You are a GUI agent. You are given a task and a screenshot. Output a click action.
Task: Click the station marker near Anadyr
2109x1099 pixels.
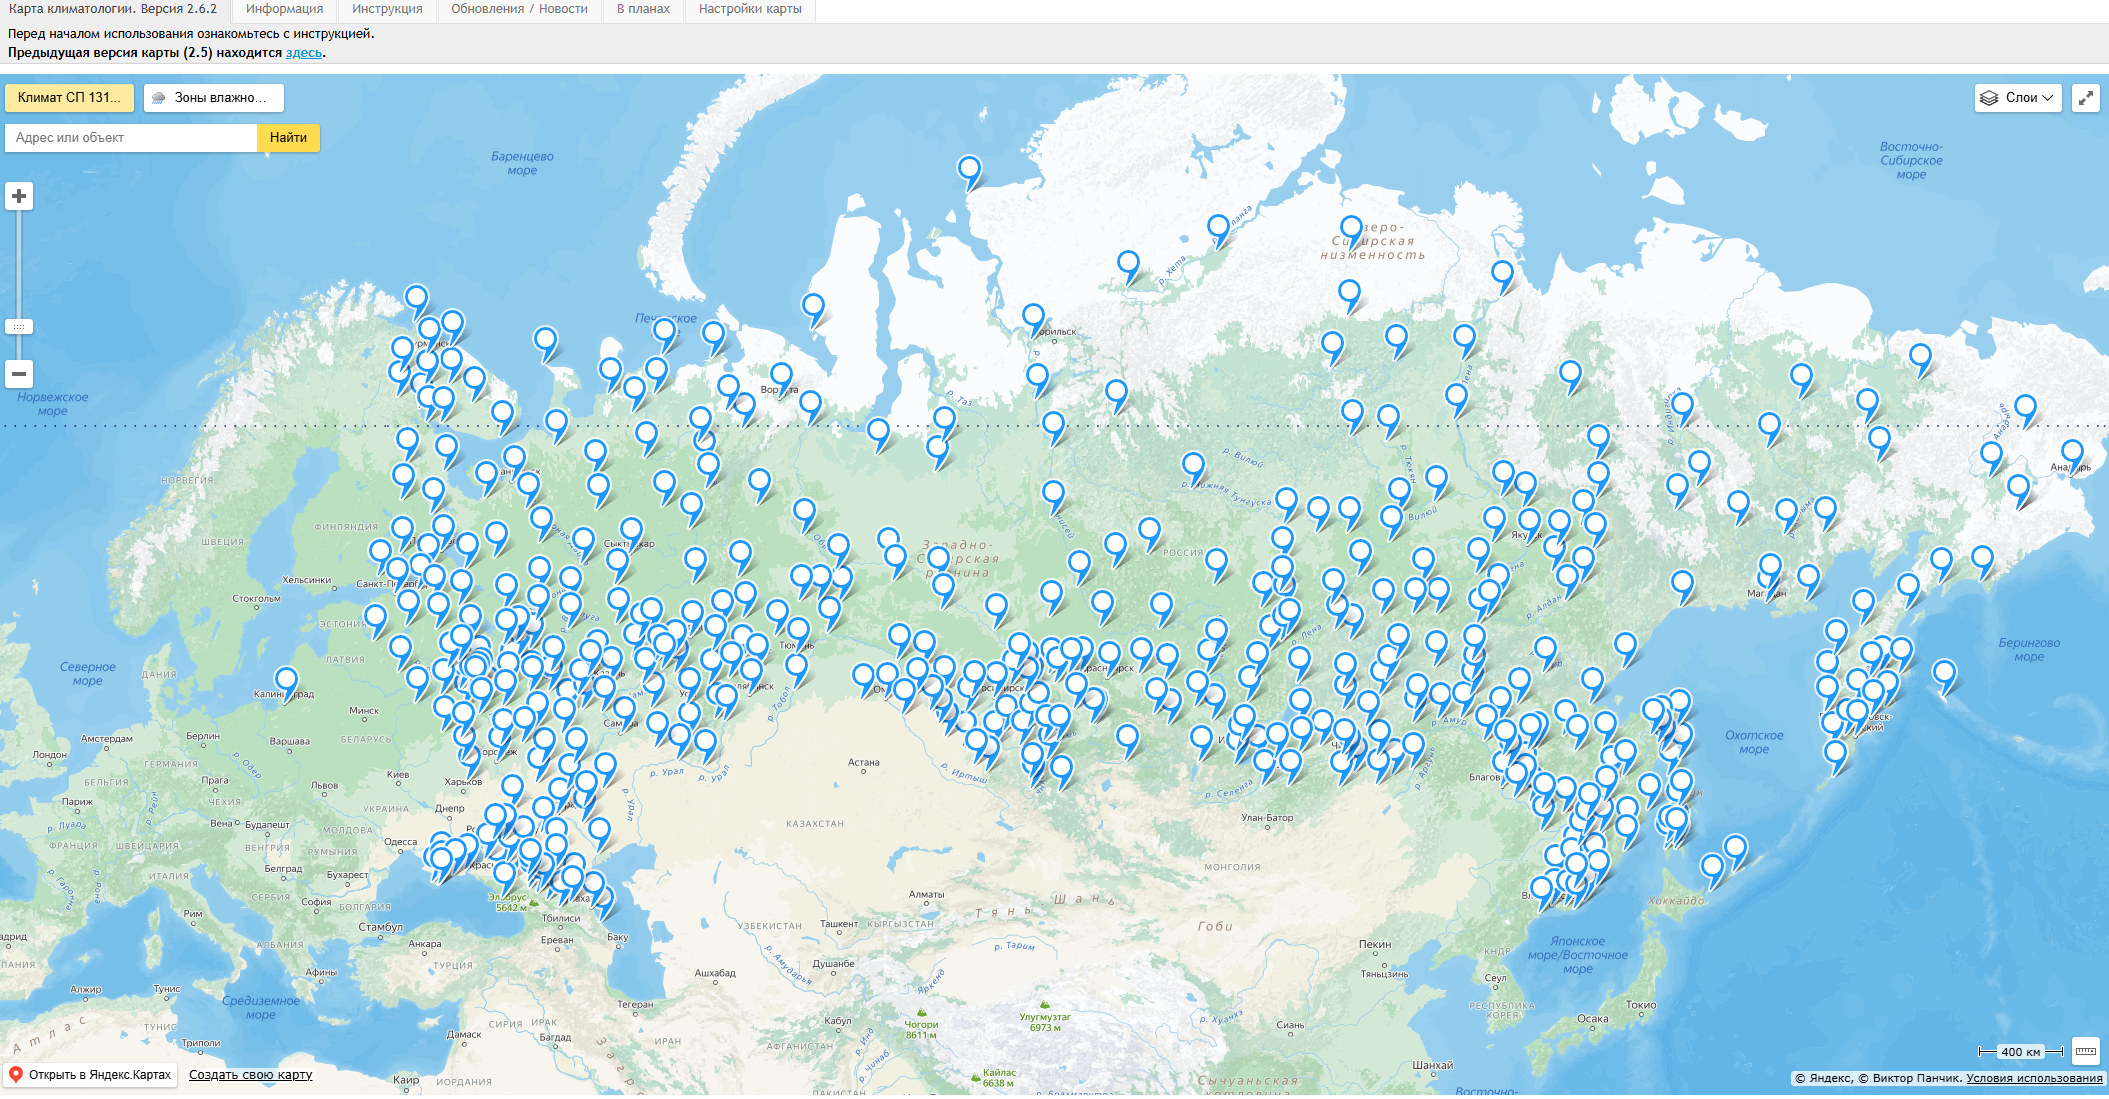(2072, 452)
